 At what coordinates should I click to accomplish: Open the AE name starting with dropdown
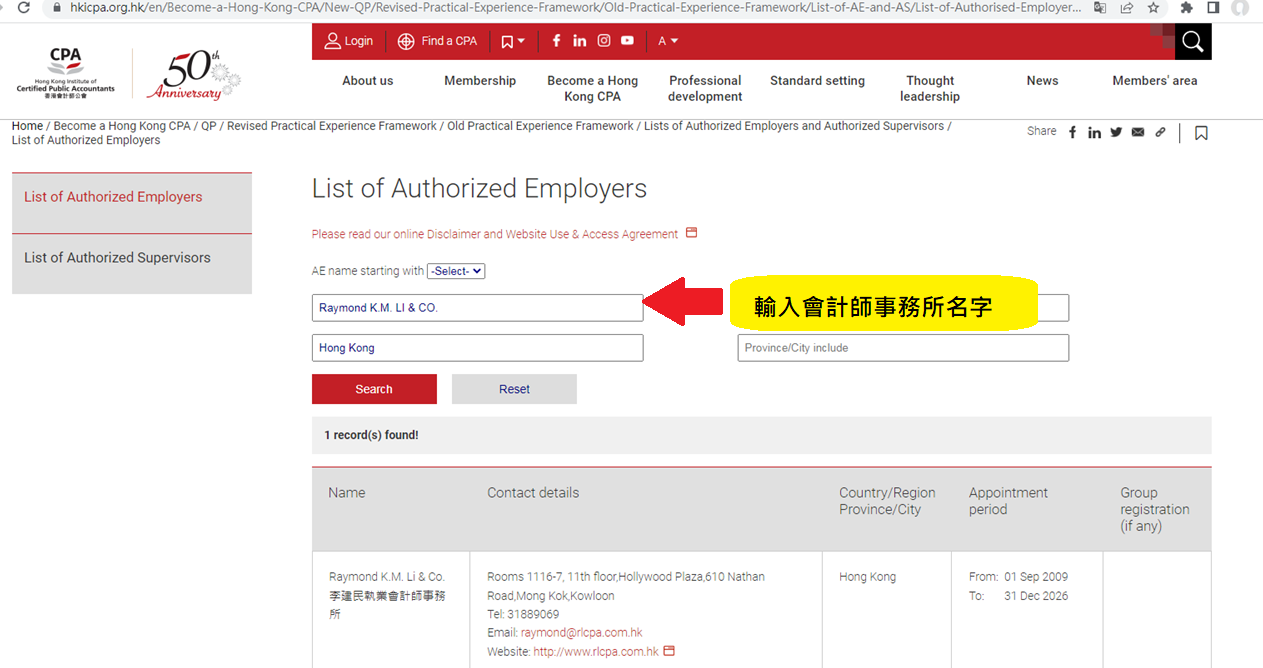[456, 271]
